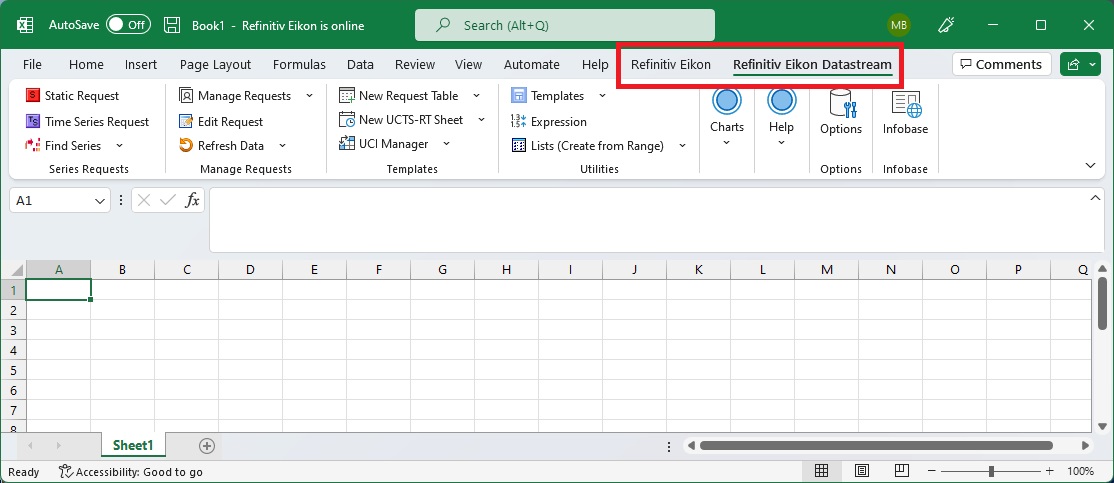
Task: Open Infobase
Action: [x=905, y=114]
